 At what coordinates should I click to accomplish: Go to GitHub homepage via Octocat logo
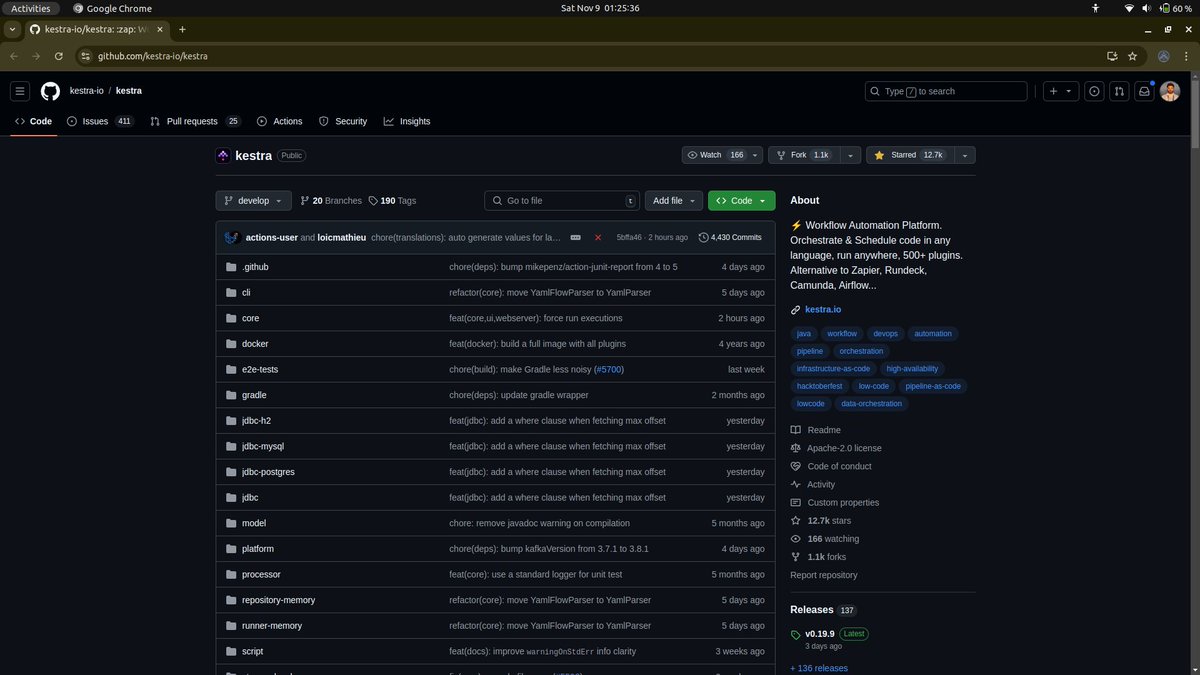(50, 91)
